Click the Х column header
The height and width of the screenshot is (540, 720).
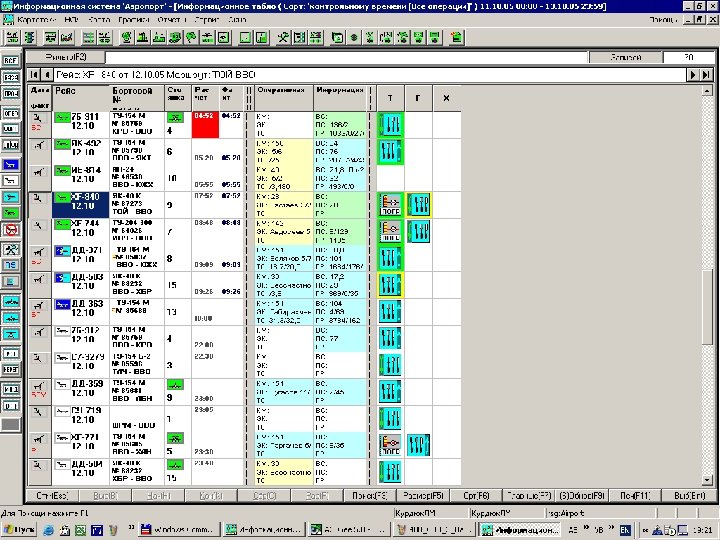point(446,98)
